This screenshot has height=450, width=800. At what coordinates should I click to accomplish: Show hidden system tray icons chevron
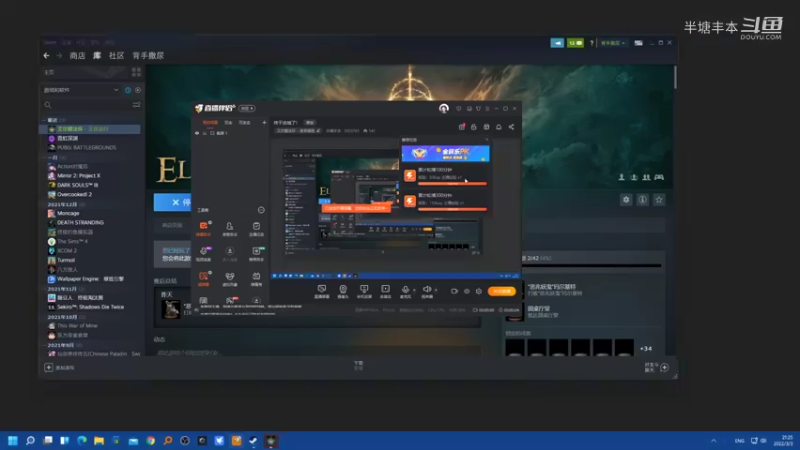point(714,441)
